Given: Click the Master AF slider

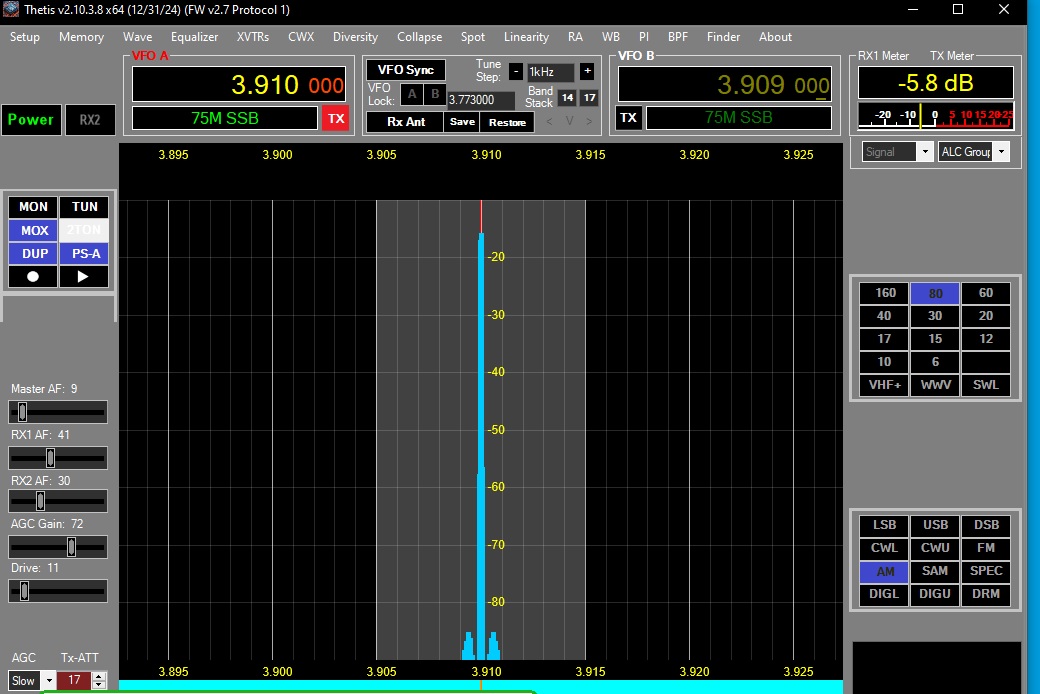Looking at the screenshot, I should [58, 412].
